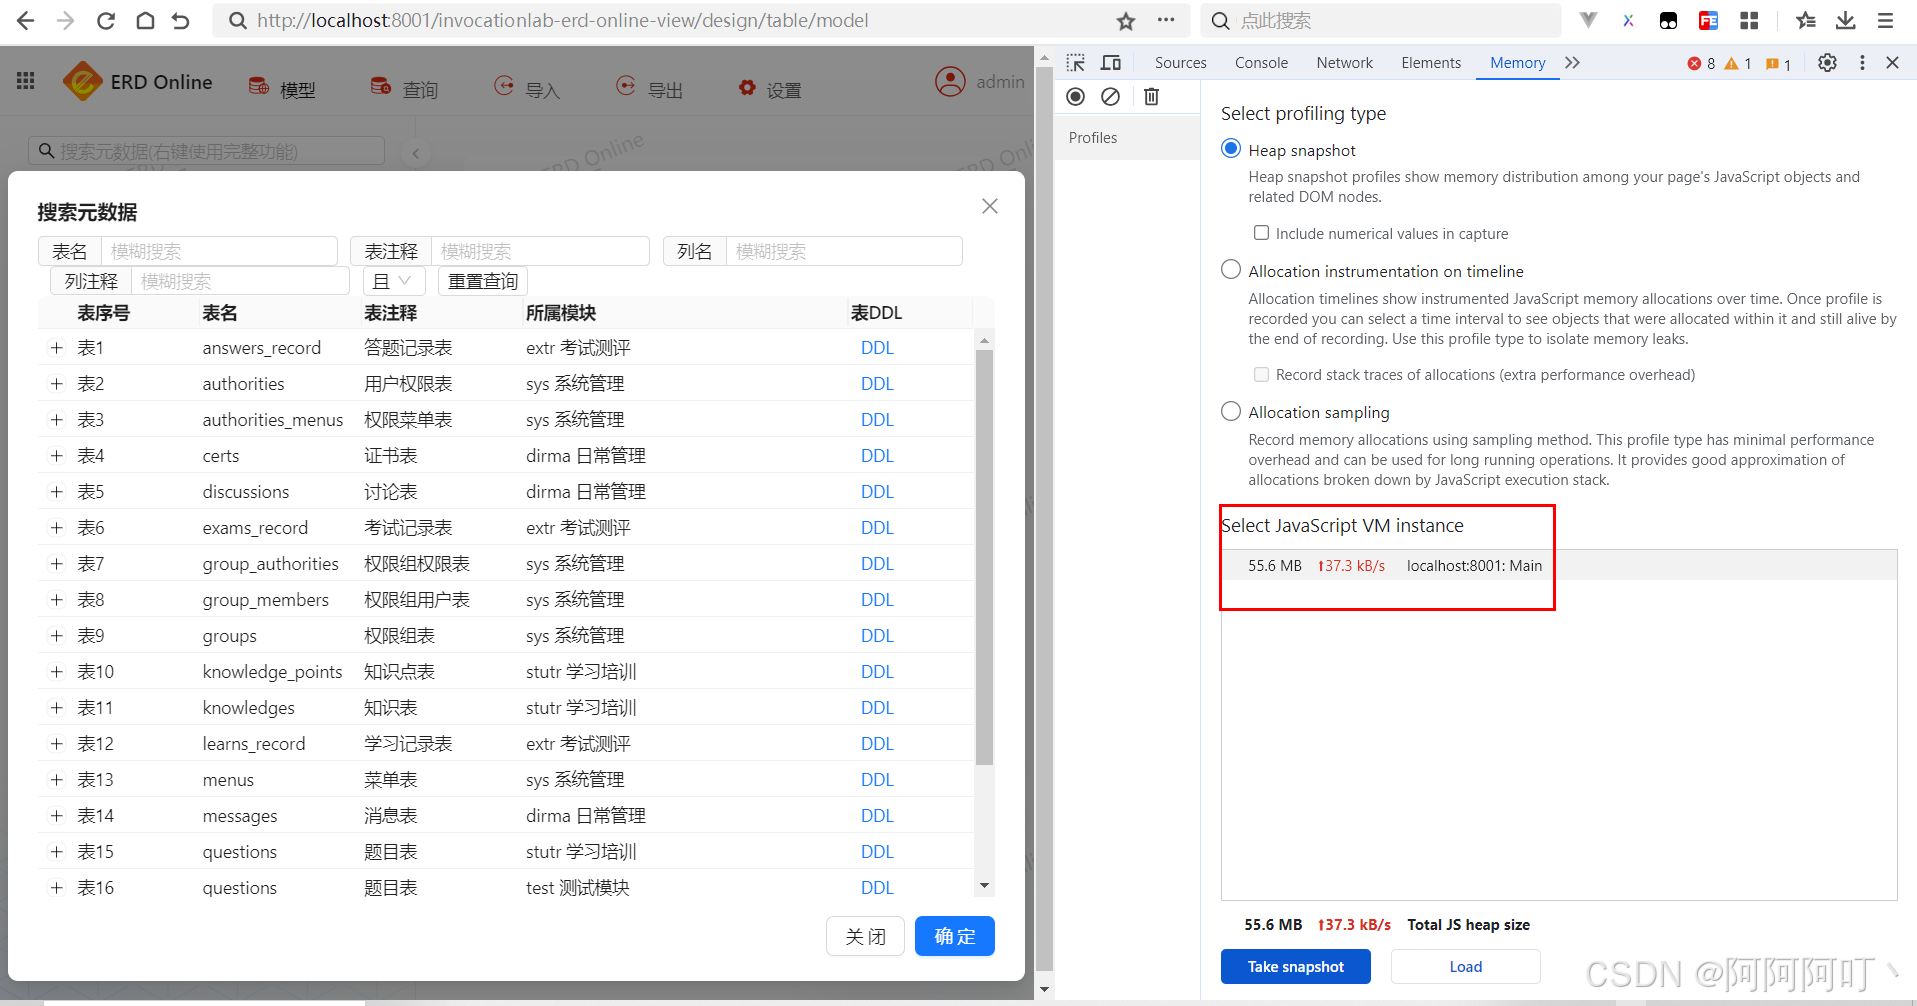Select the Allocation sampling profiling type
Screen dimensions: 1917x1006
[1230, 410]
